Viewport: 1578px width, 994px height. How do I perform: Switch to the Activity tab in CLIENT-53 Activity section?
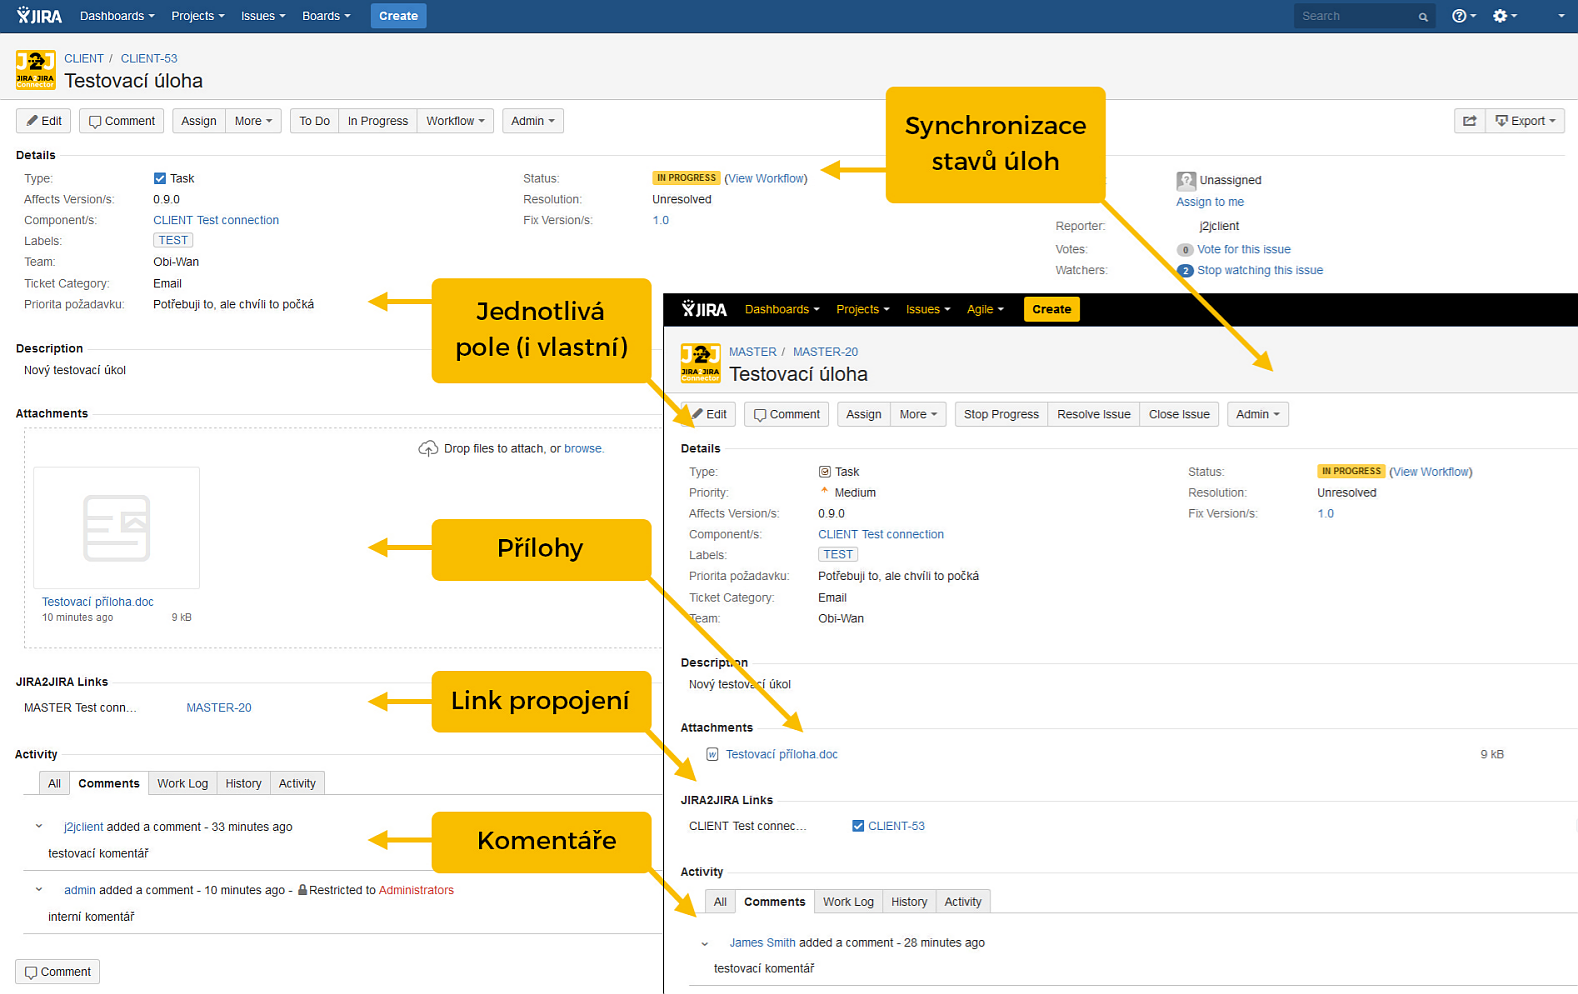click(297, 784)
